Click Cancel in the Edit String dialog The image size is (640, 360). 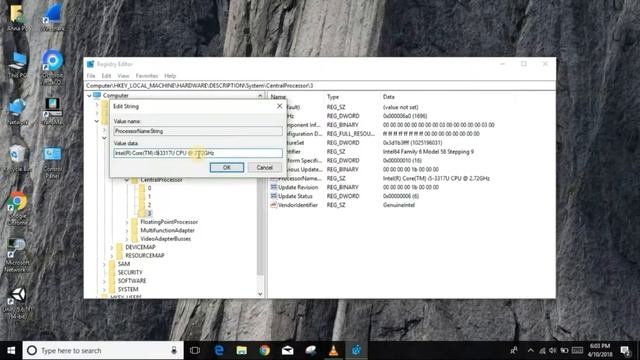(264, 167)
